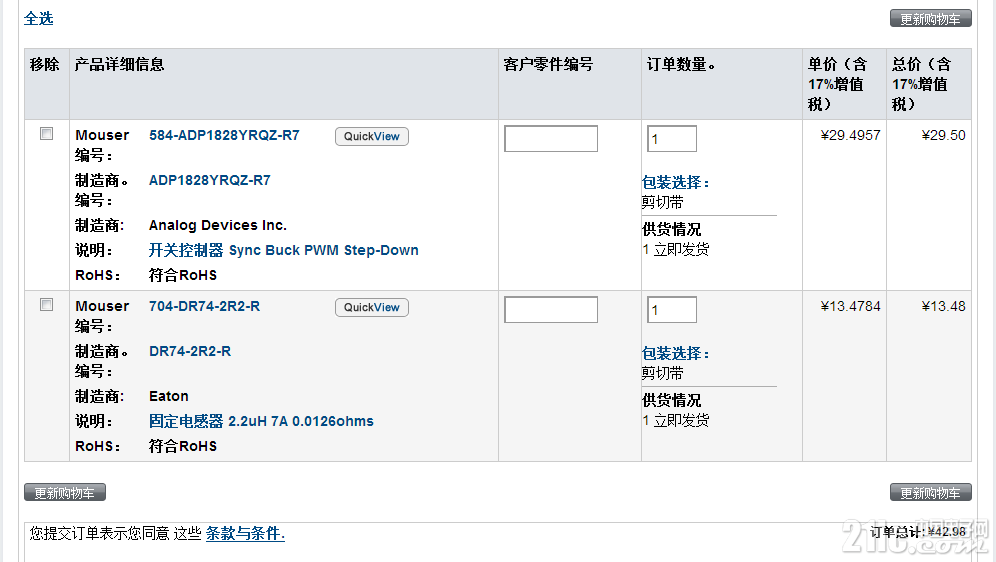Open 包装选择 for the Analog Devices item
The image size is (996, 562).
click(x=675, y=183)
